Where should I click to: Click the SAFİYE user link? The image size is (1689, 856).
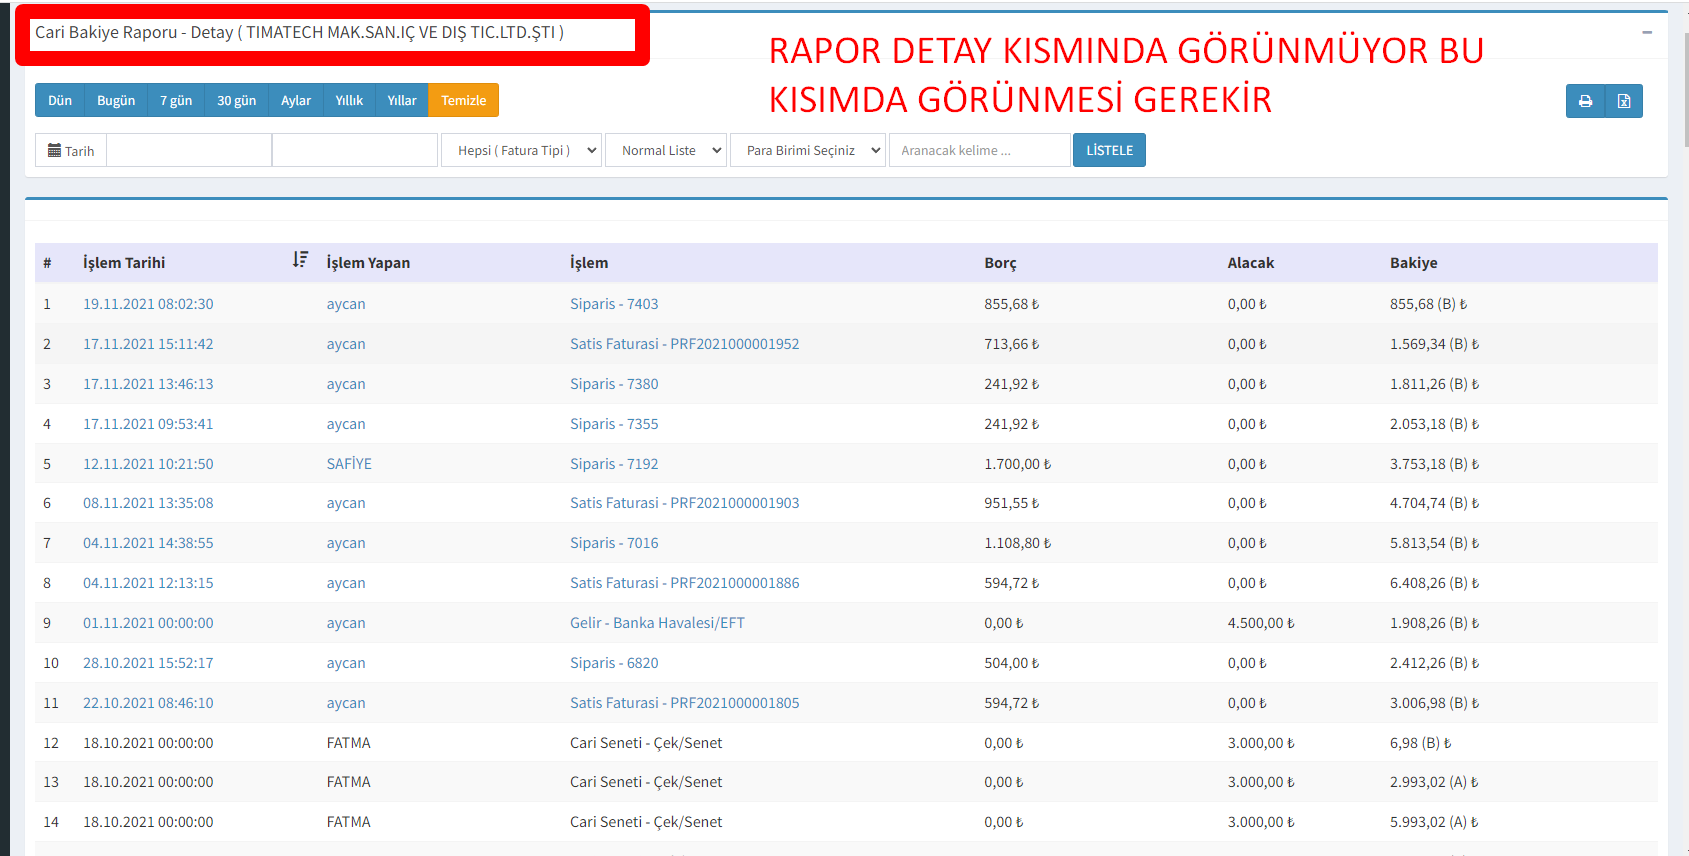(349, 464)
